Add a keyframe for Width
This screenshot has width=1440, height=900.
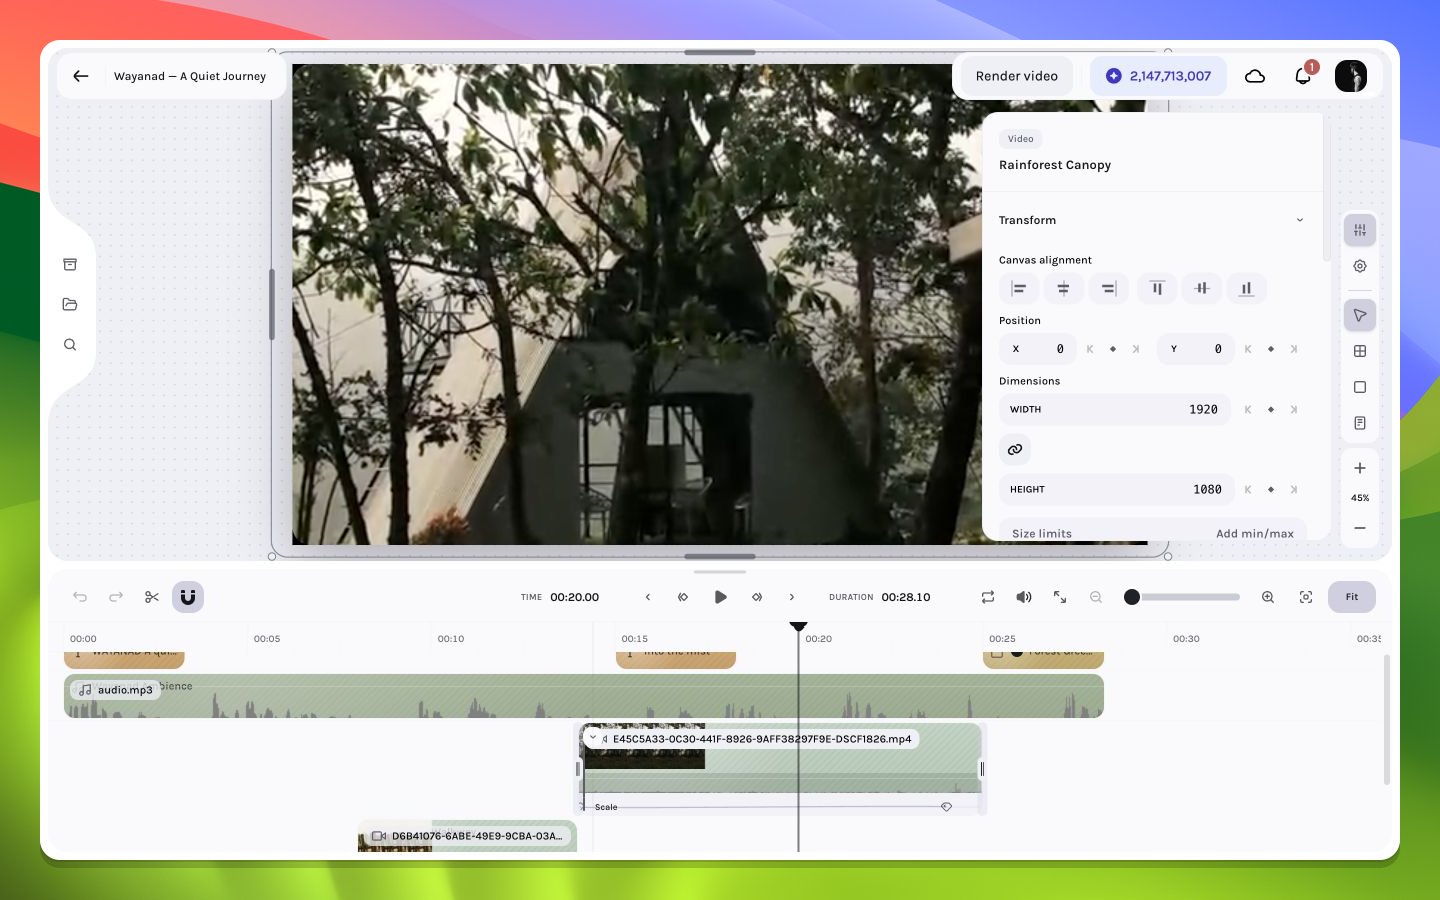pos(1271,410)
